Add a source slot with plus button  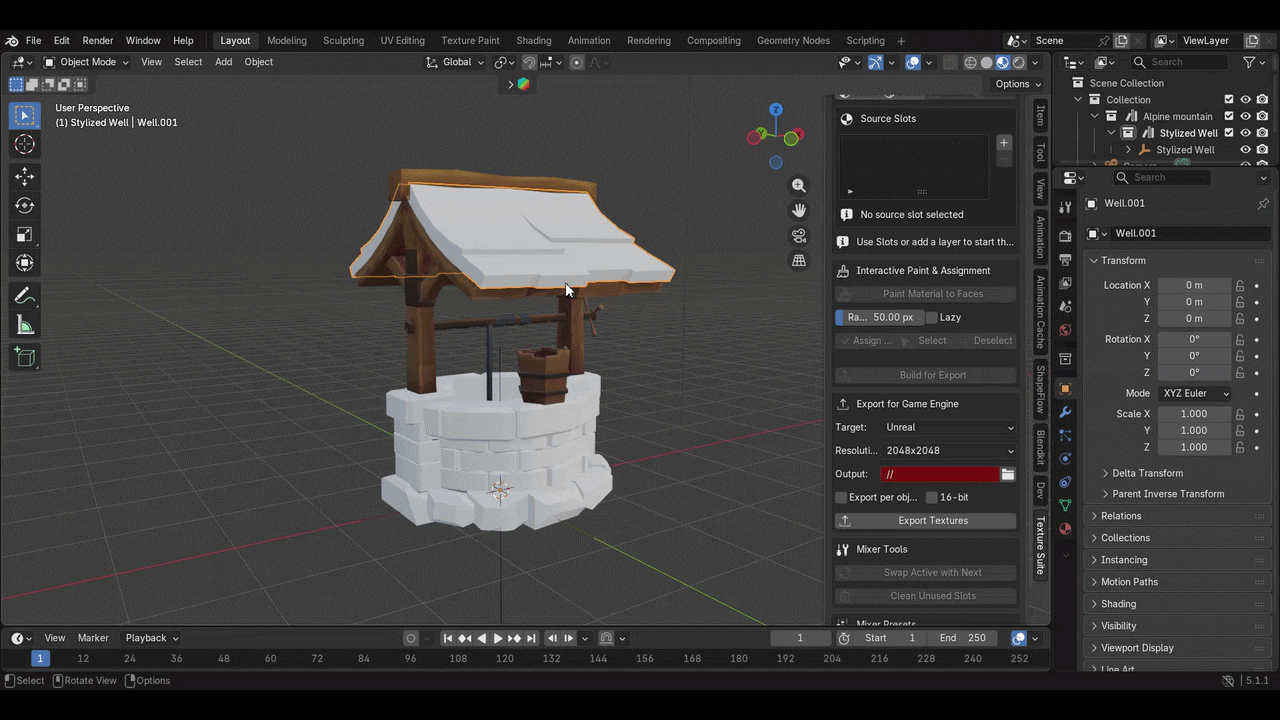point(1004,143)
